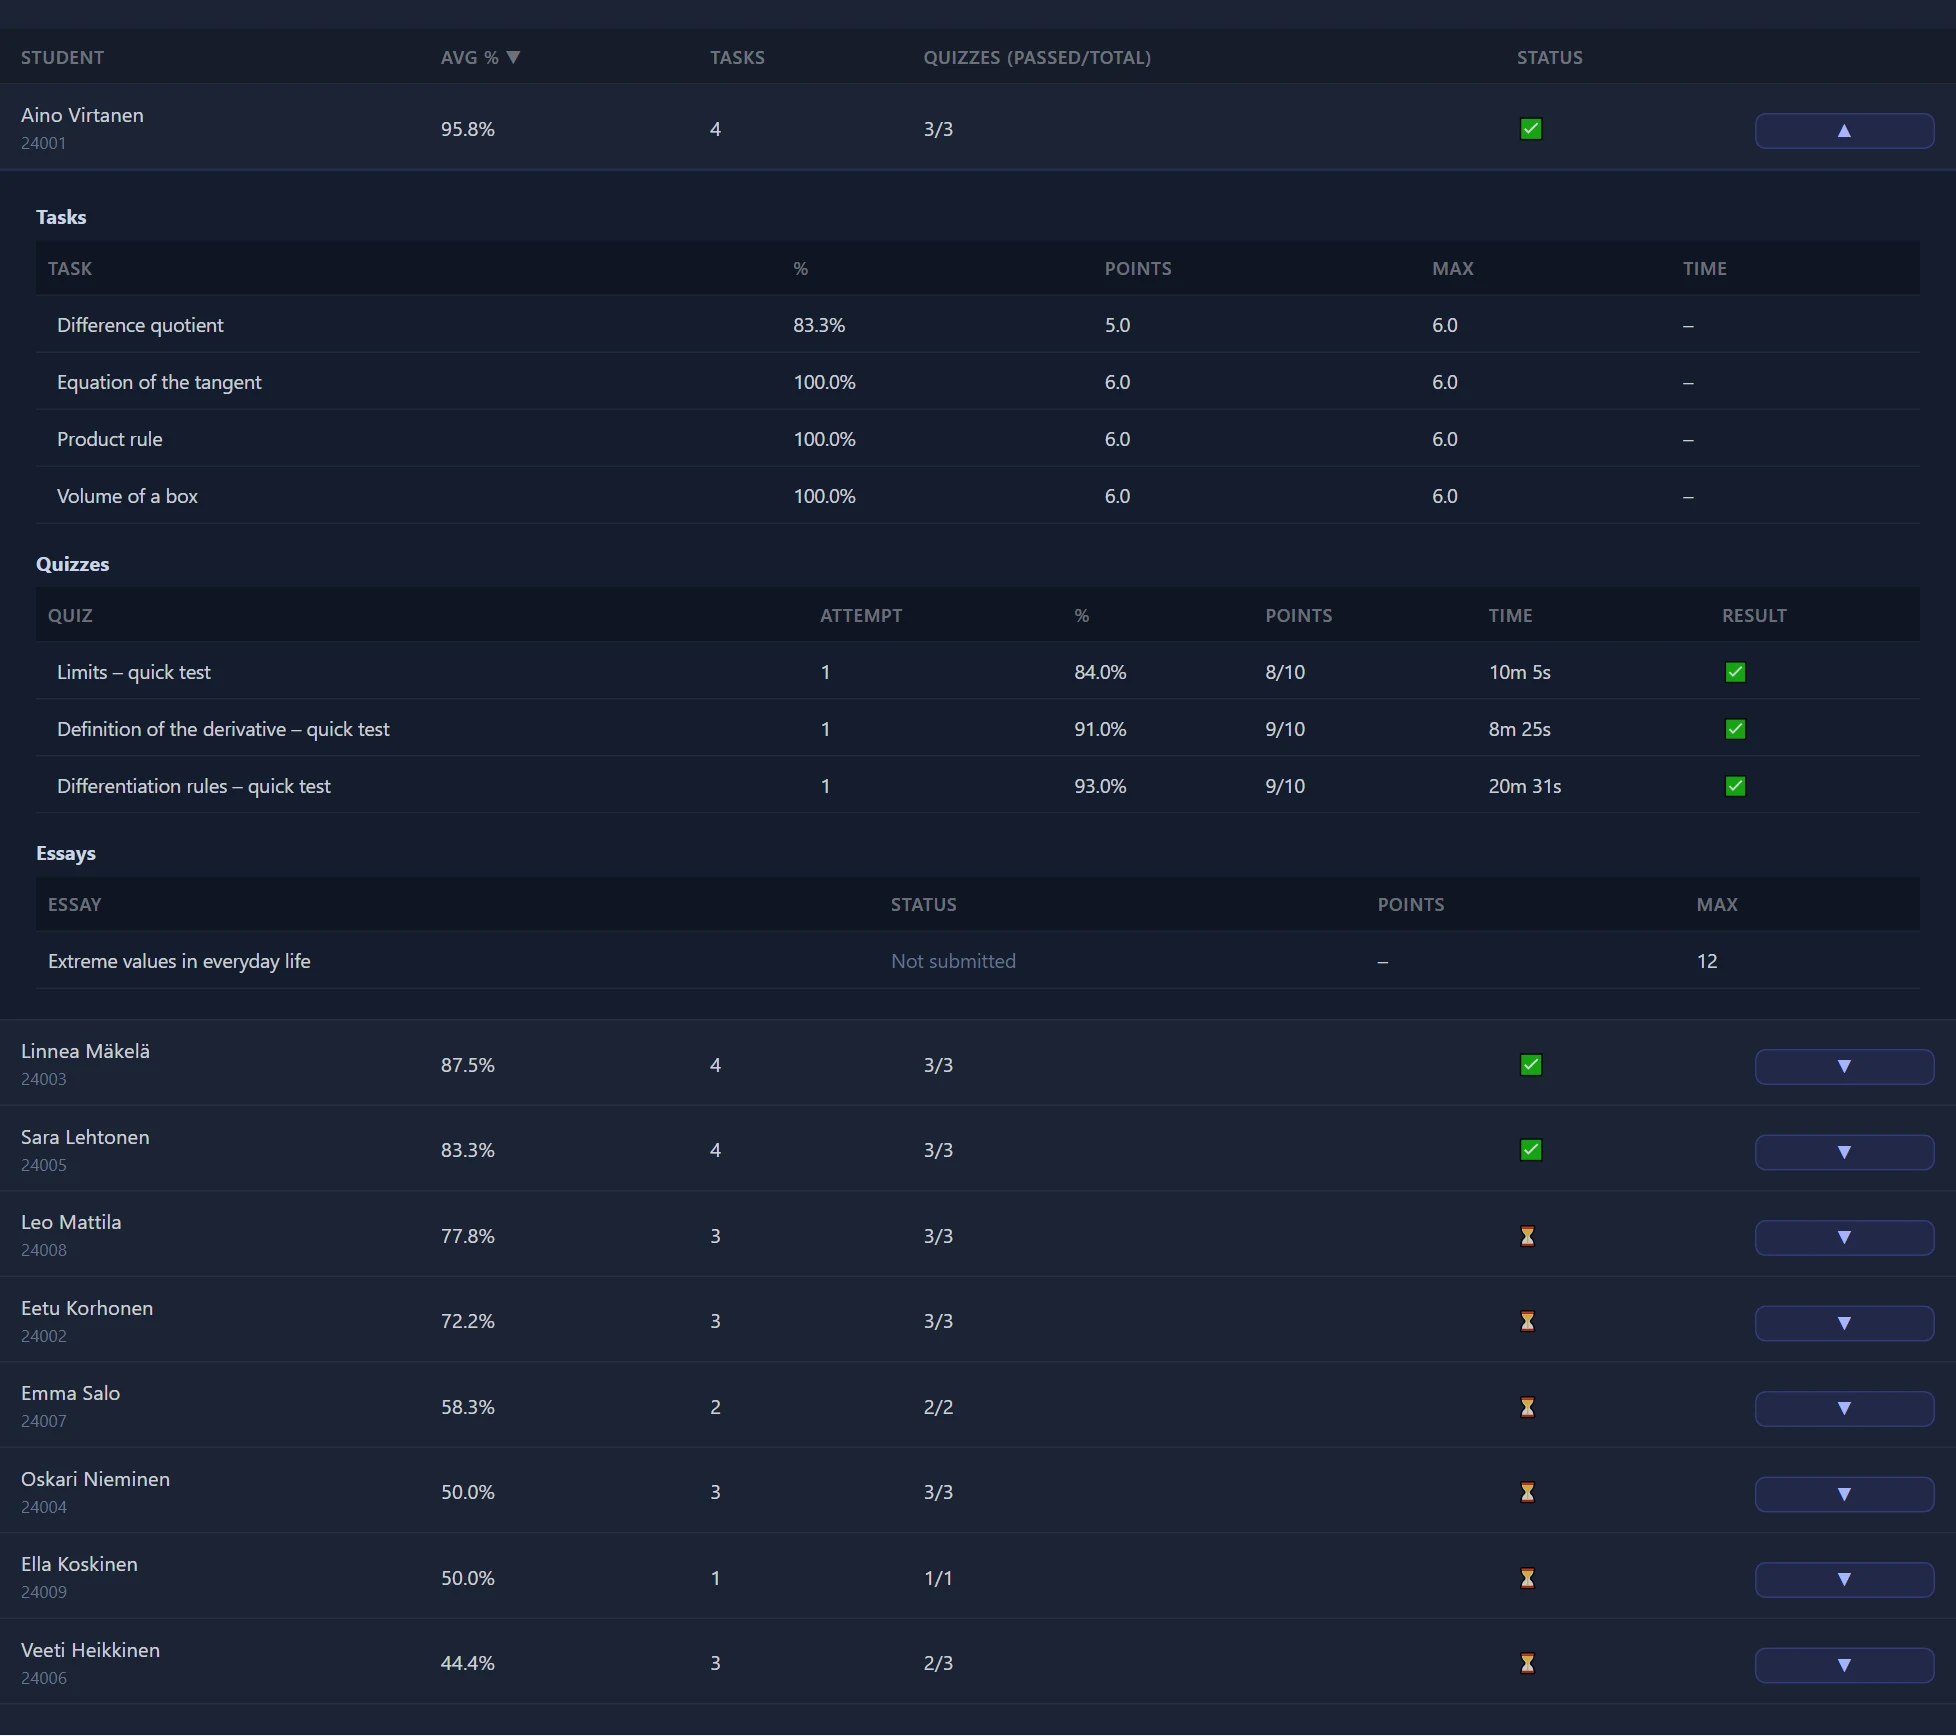Image resolution: width=1956 pixels, height=1736 pixels.
Task: Click Emma Salo's hourglass status icon
Action: pyautogui.click(x=1527, y=1407)
